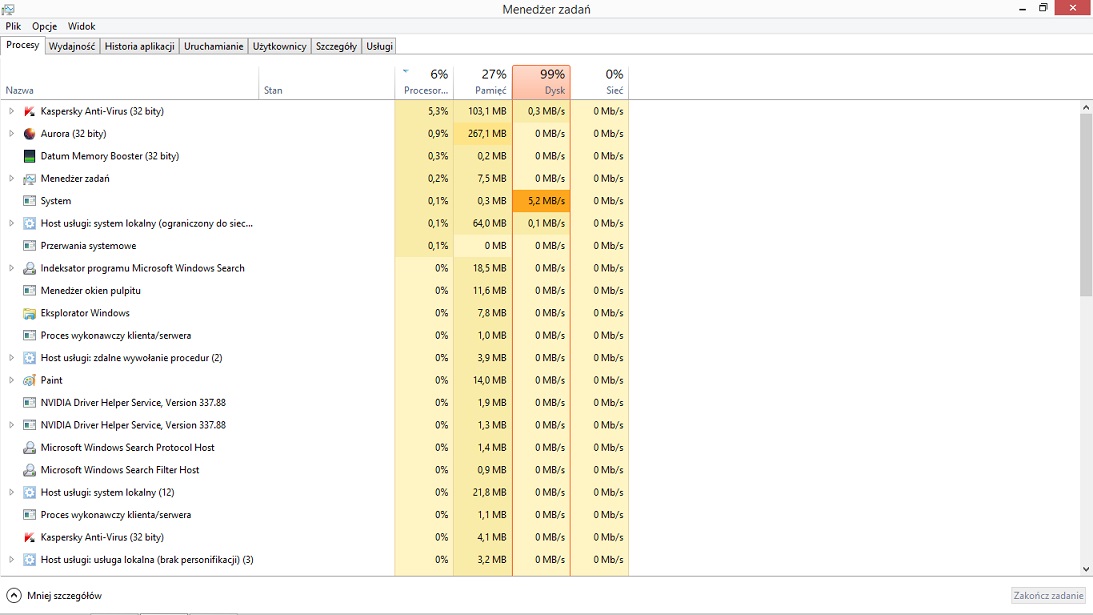Expand the Indeksator programu Microsoft Windows Search row
Viewport: 1093px width, 615px height.
click(x=11, y=268)
